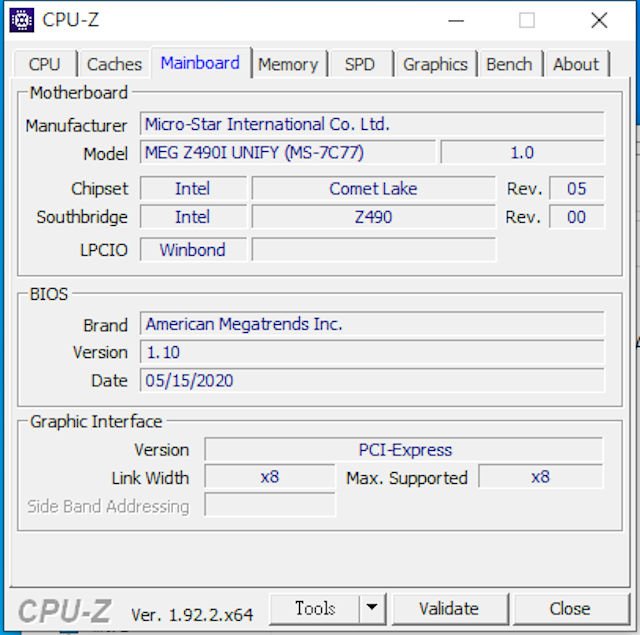The width and height of the screenshot is (640, 635).
Task: Close the window with the X icon
Action: coord(599,20)
